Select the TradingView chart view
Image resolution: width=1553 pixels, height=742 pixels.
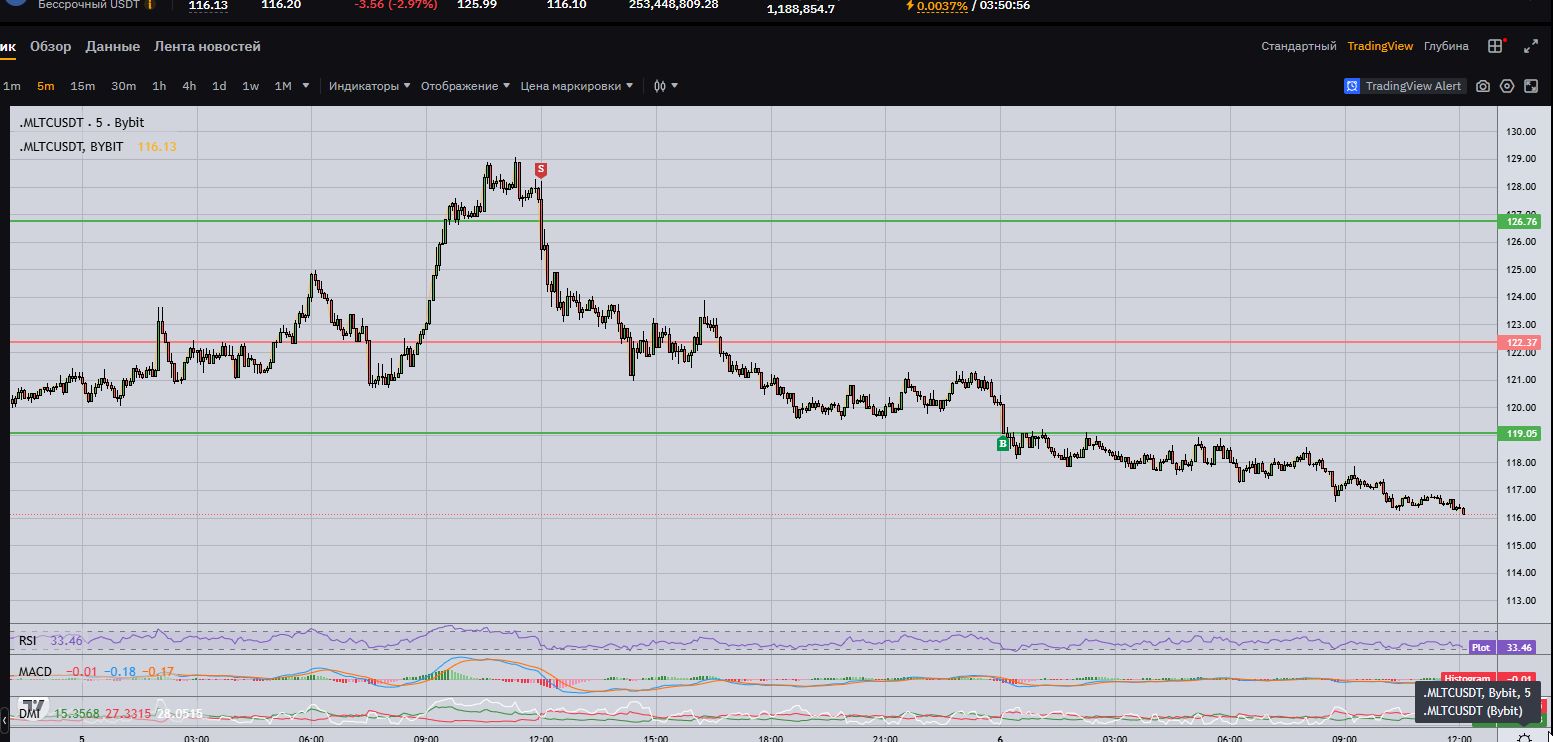click(x=1380, y=46)
